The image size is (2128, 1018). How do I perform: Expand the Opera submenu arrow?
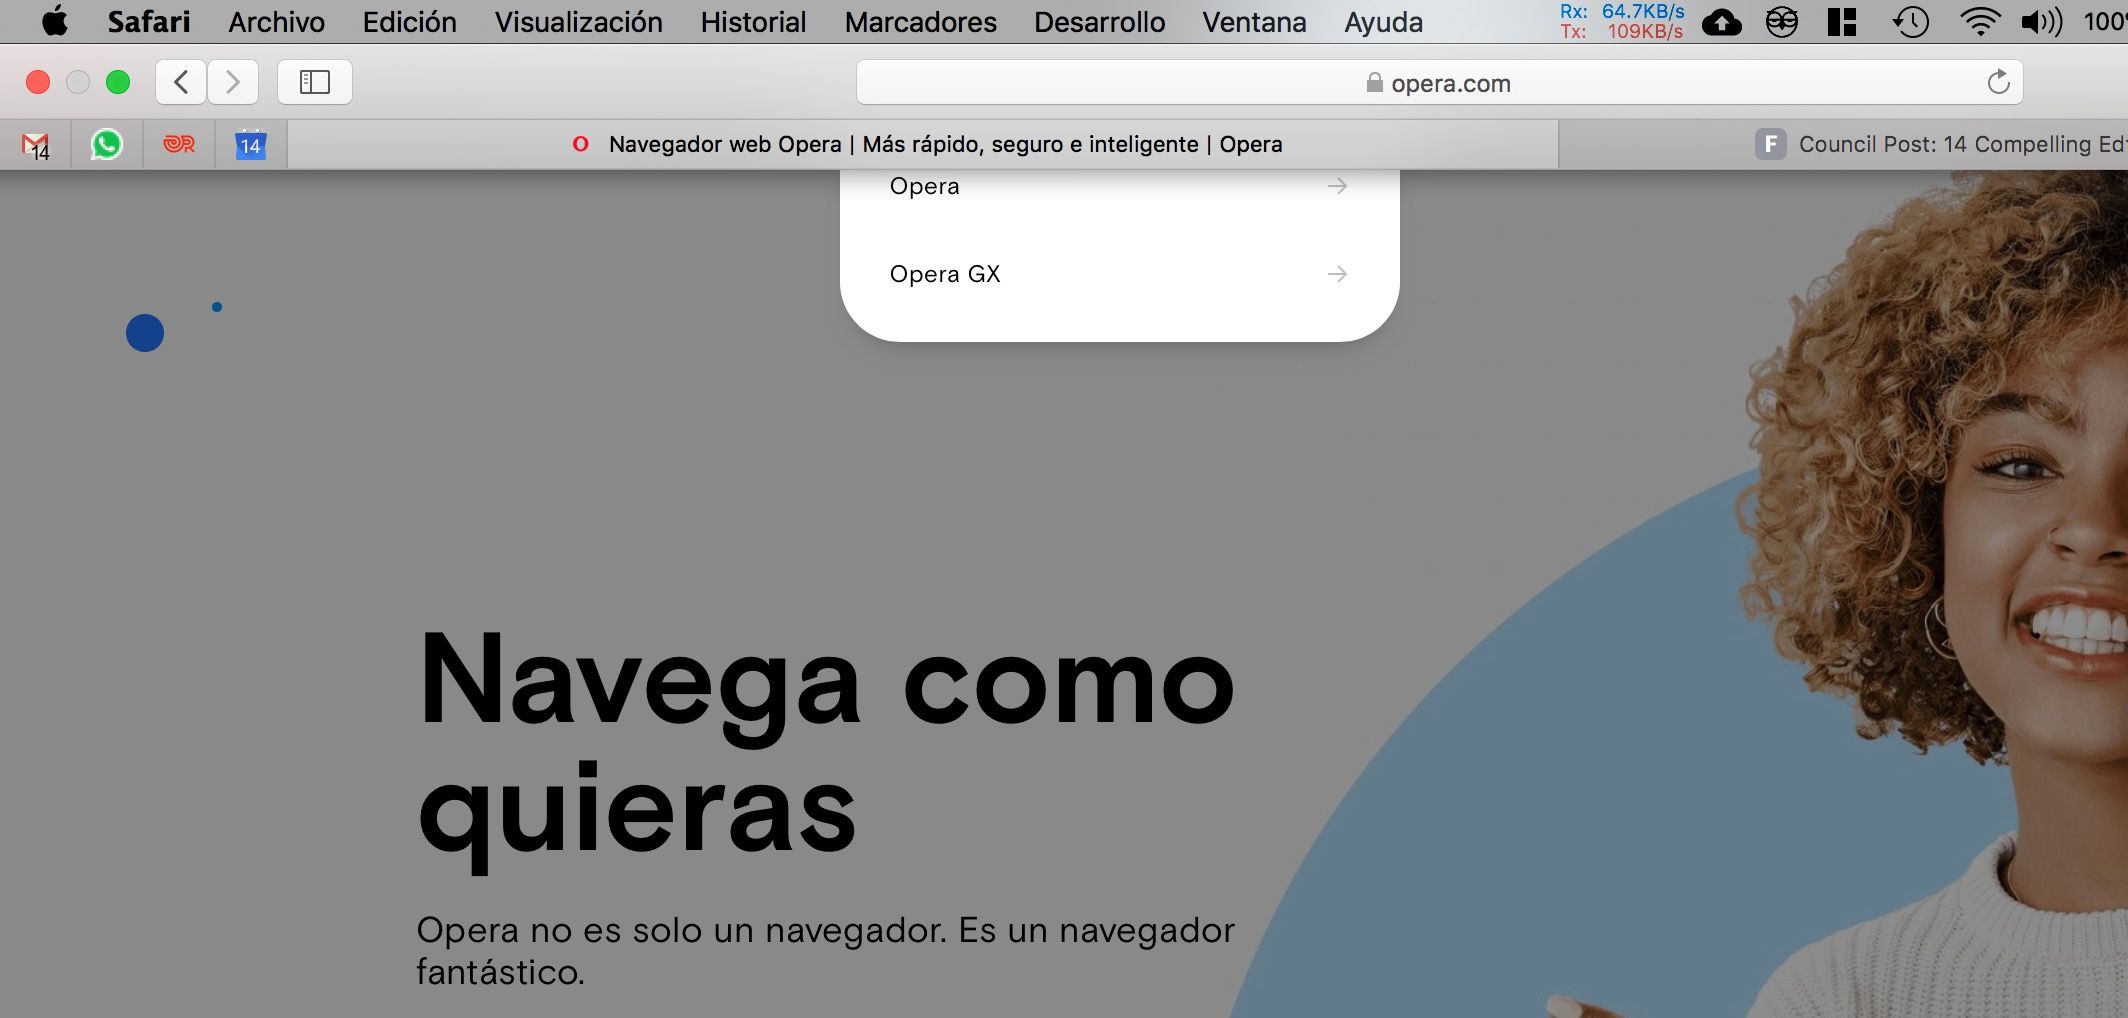click(x=1338, y=185)
